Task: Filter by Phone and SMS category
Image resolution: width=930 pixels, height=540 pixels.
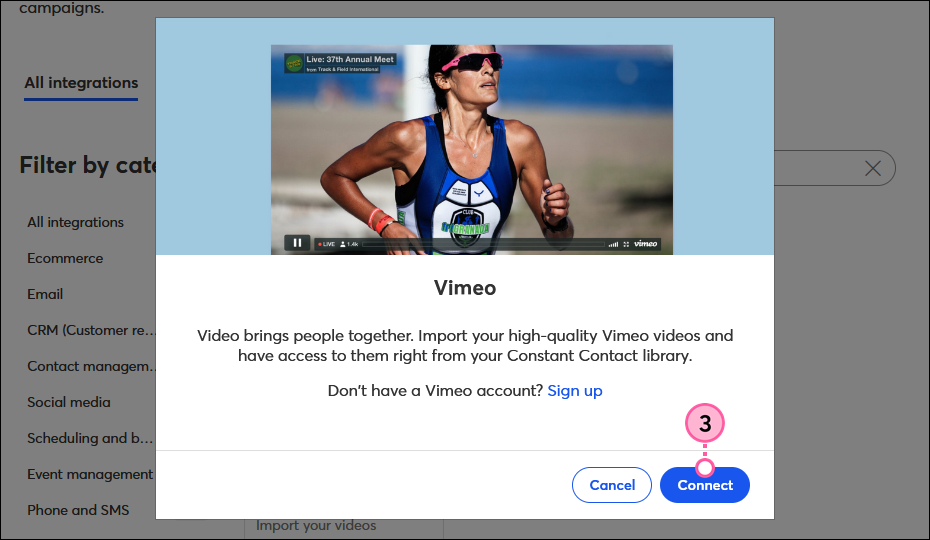Action: [78, 510]
